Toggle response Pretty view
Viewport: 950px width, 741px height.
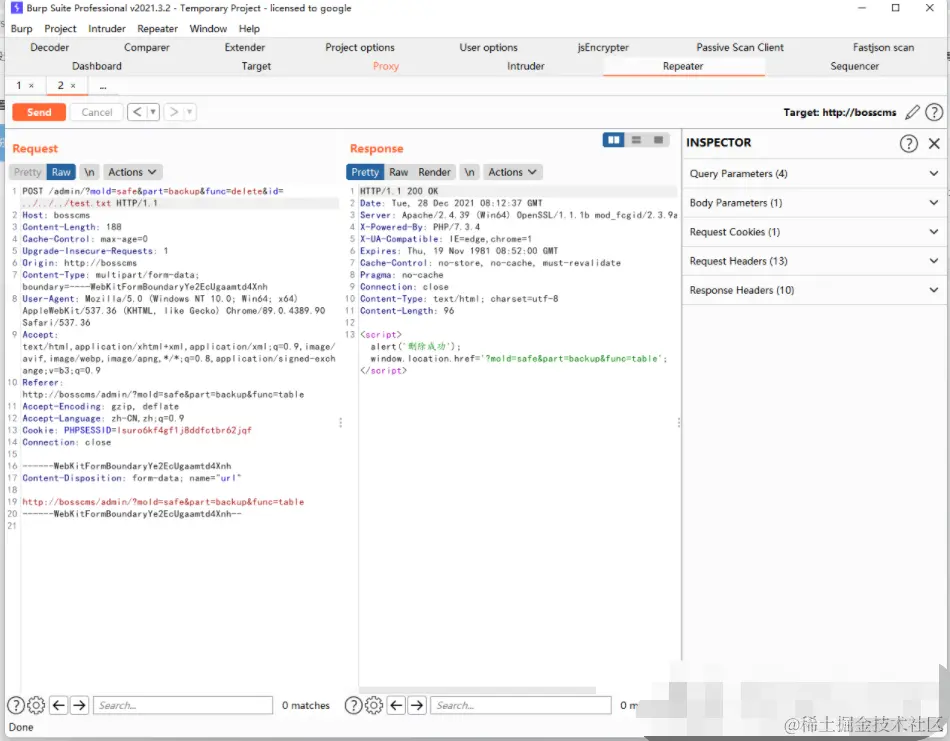(x=365, y=172)
